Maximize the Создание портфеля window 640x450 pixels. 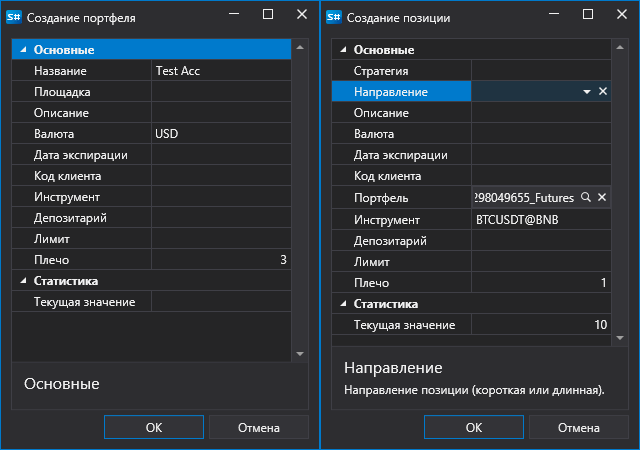click(x=268, y=14)
